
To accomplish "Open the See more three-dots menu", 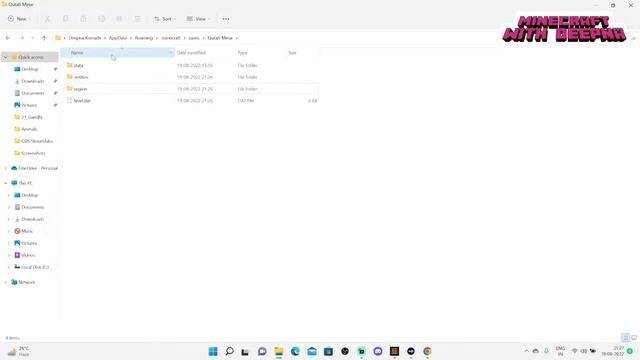I will (x=226, y=19).
